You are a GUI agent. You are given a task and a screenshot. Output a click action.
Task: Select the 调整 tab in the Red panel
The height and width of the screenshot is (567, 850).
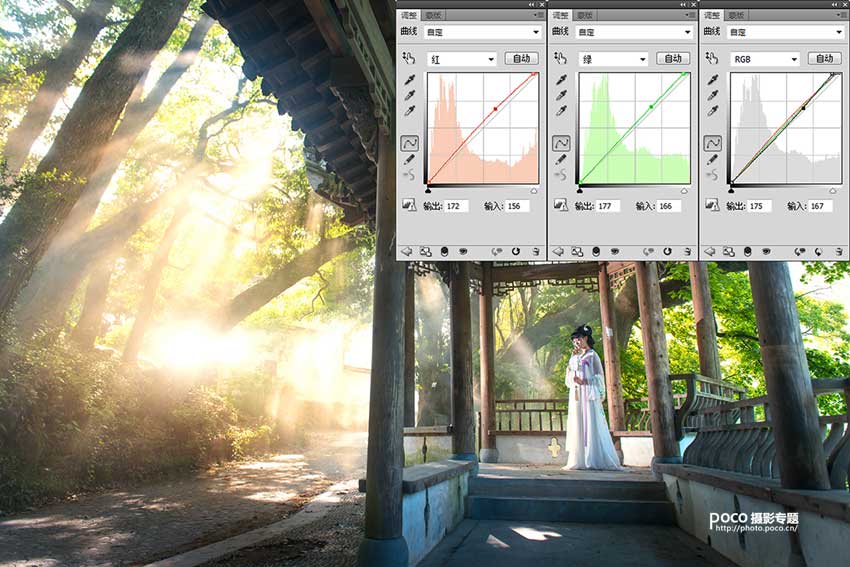pyautogui.click(x=409, y=15)
